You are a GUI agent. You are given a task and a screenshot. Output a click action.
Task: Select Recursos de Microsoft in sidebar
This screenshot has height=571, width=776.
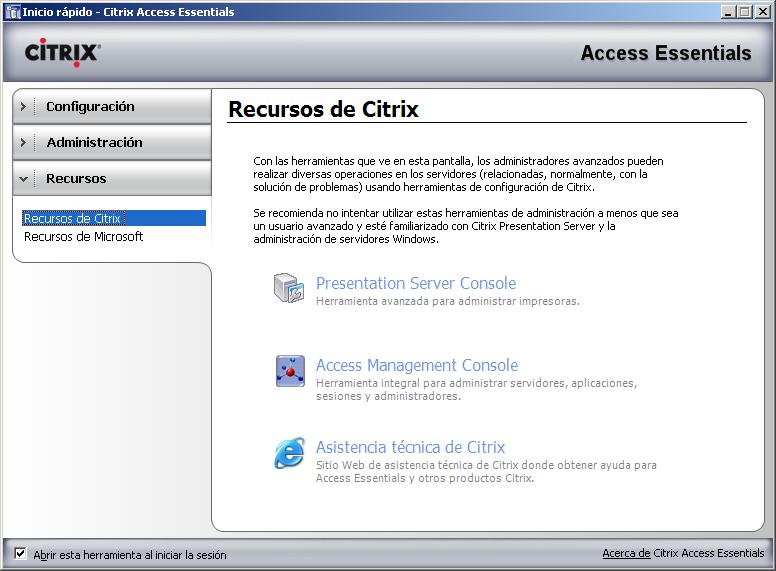click(84, 237)
